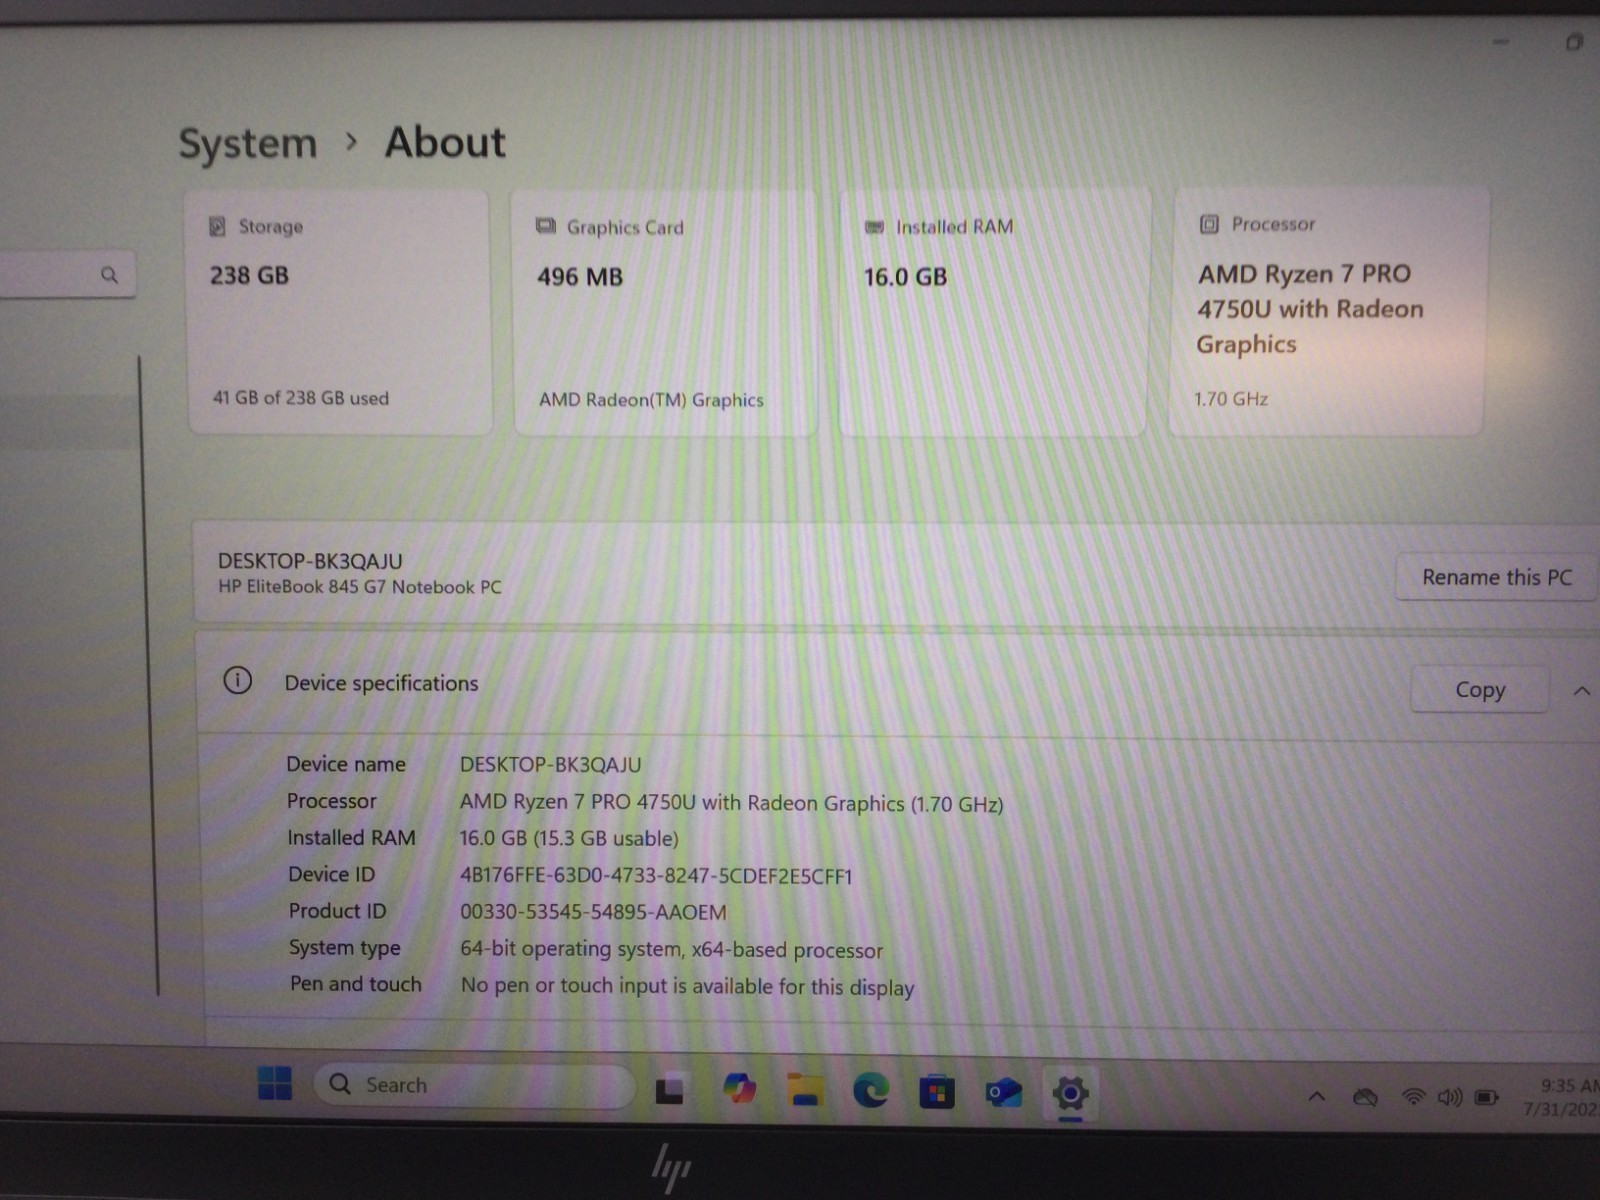Click HP EliteBook 845 G7 Notebook PC text
The image size is (1600, 1200).
click(360, 587)
